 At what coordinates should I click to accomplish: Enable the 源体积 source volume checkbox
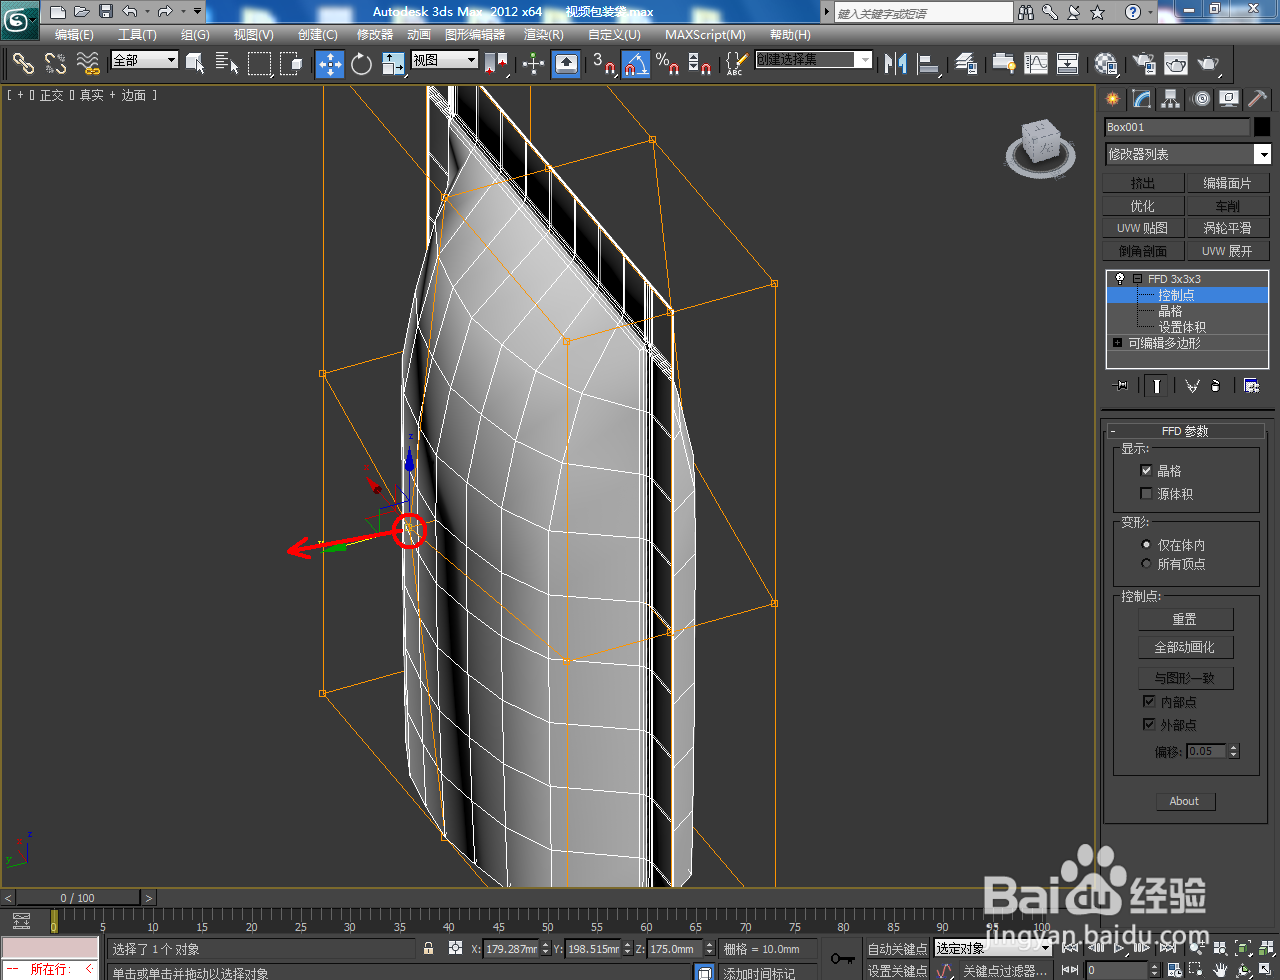point(1146,493)
